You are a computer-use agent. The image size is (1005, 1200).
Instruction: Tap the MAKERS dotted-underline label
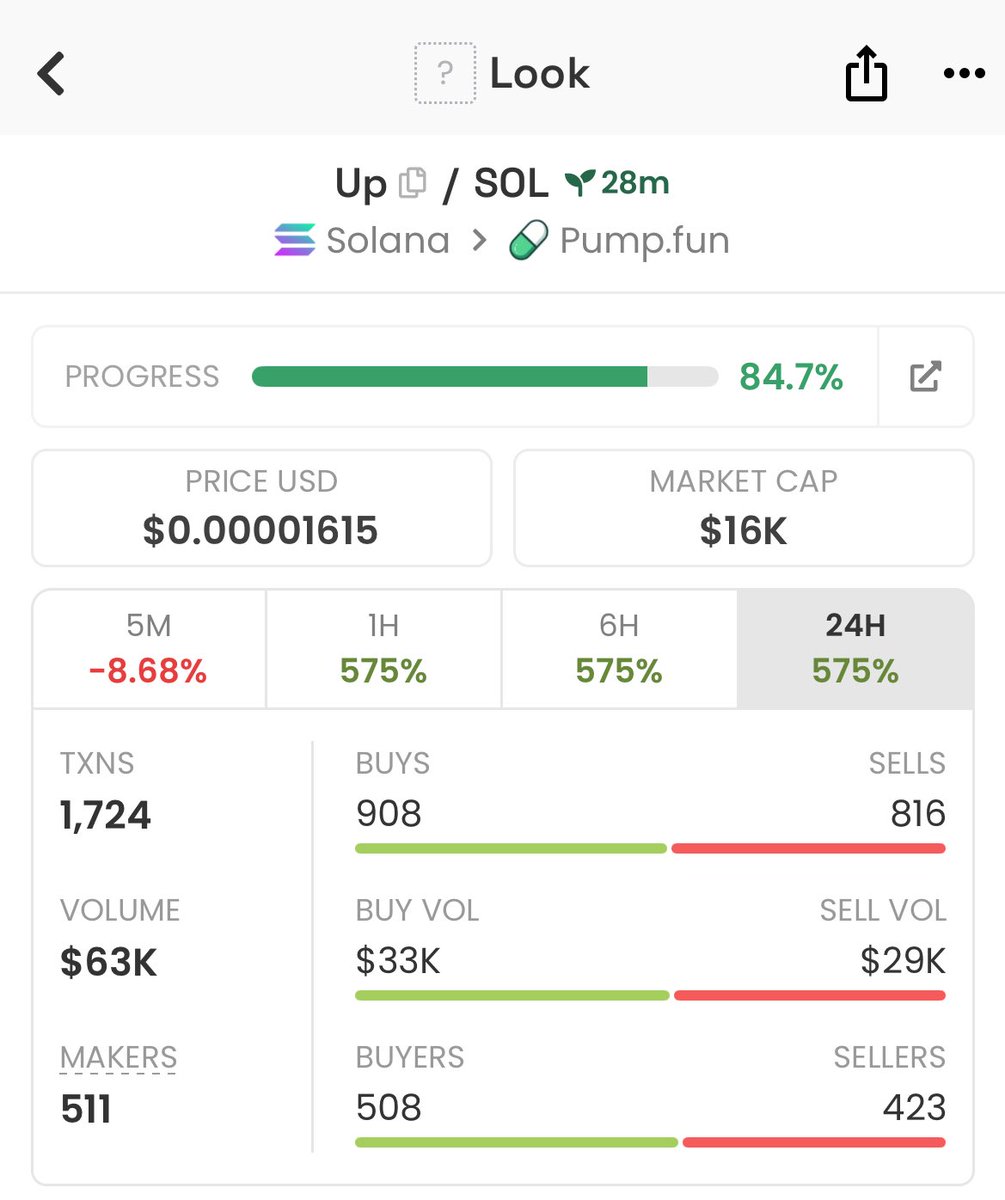118,1057
